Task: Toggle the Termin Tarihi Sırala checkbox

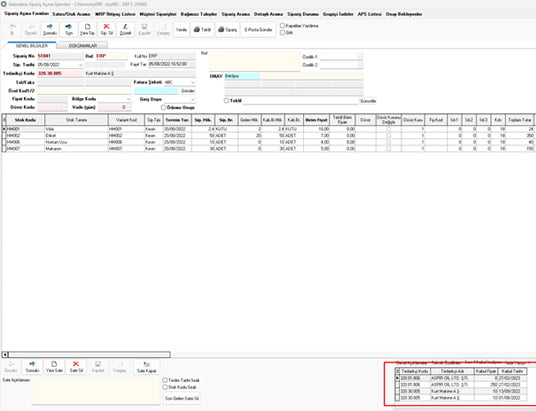Action: (165, 380)
